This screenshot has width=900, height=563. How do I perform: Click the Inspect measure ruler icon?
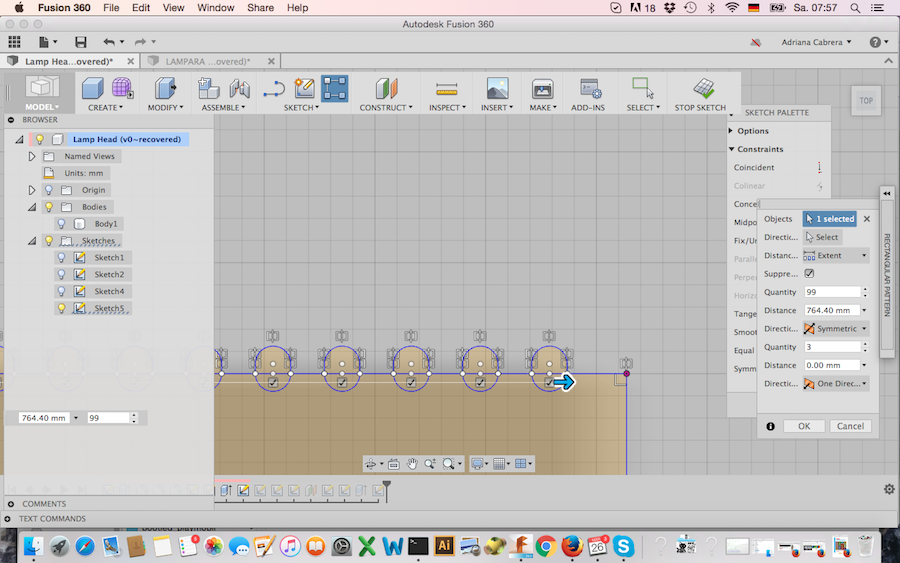click(446, 89)
